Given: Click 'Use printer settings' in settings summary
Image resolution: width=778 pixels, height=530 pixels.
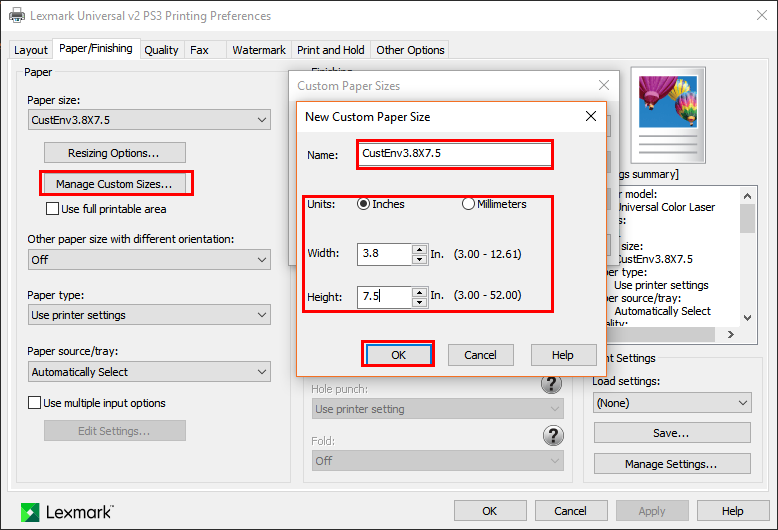Looking at the screenshot, I should click(661, 285).
